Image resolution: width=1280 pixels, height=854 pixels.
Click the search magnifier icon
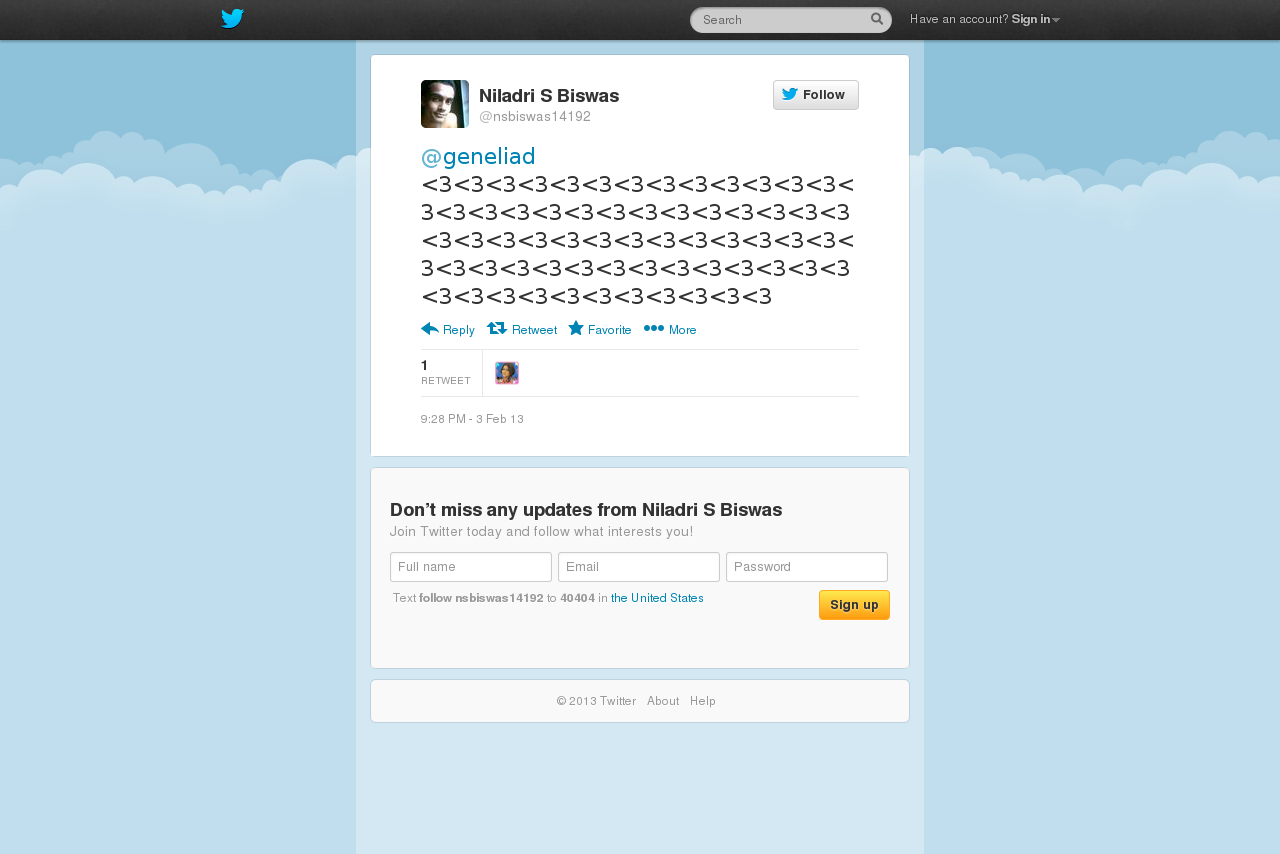877,19
